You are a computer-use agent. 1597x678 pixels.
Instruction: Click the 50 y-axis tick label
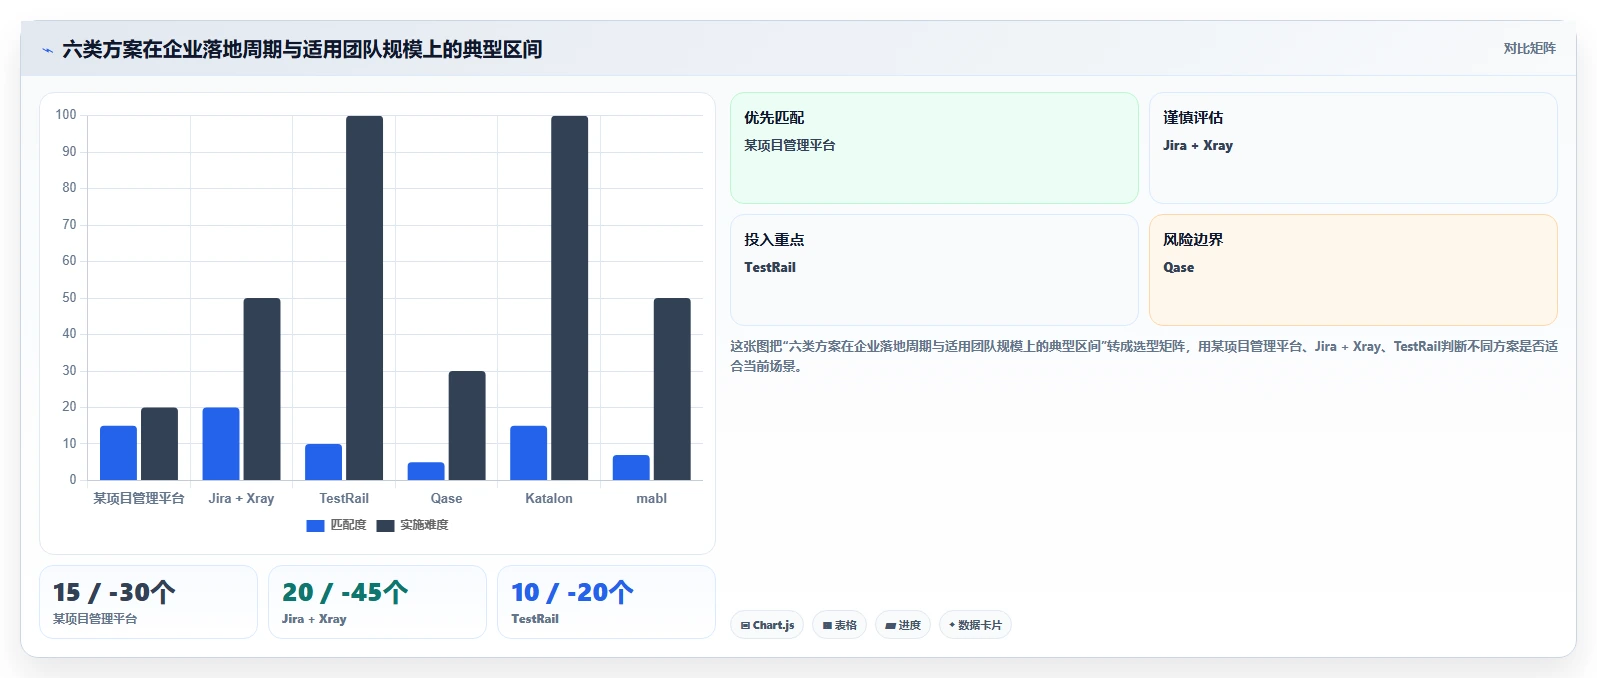pos(69,297)
